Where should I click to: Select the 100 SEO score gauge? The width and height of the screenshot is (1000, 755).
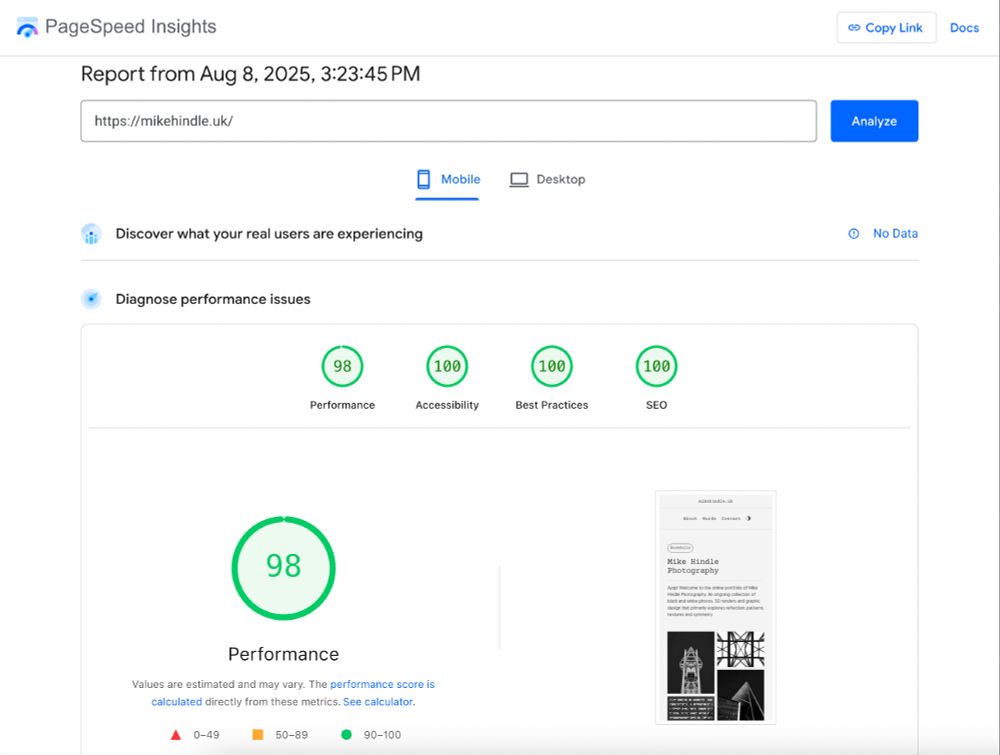(656, 366)
